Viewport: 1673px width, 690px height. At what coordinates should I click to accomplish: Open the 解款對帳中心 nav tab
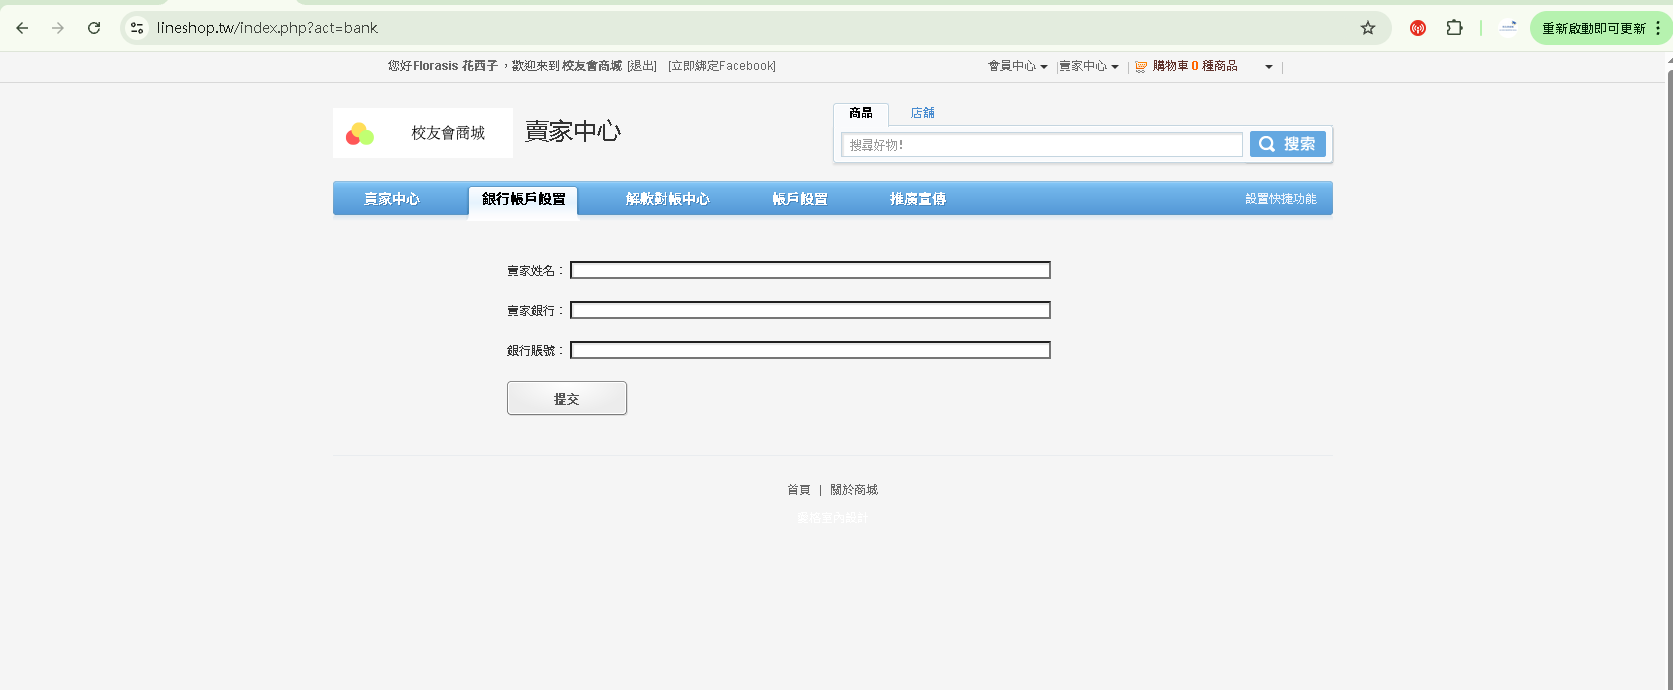pos(668,199)
